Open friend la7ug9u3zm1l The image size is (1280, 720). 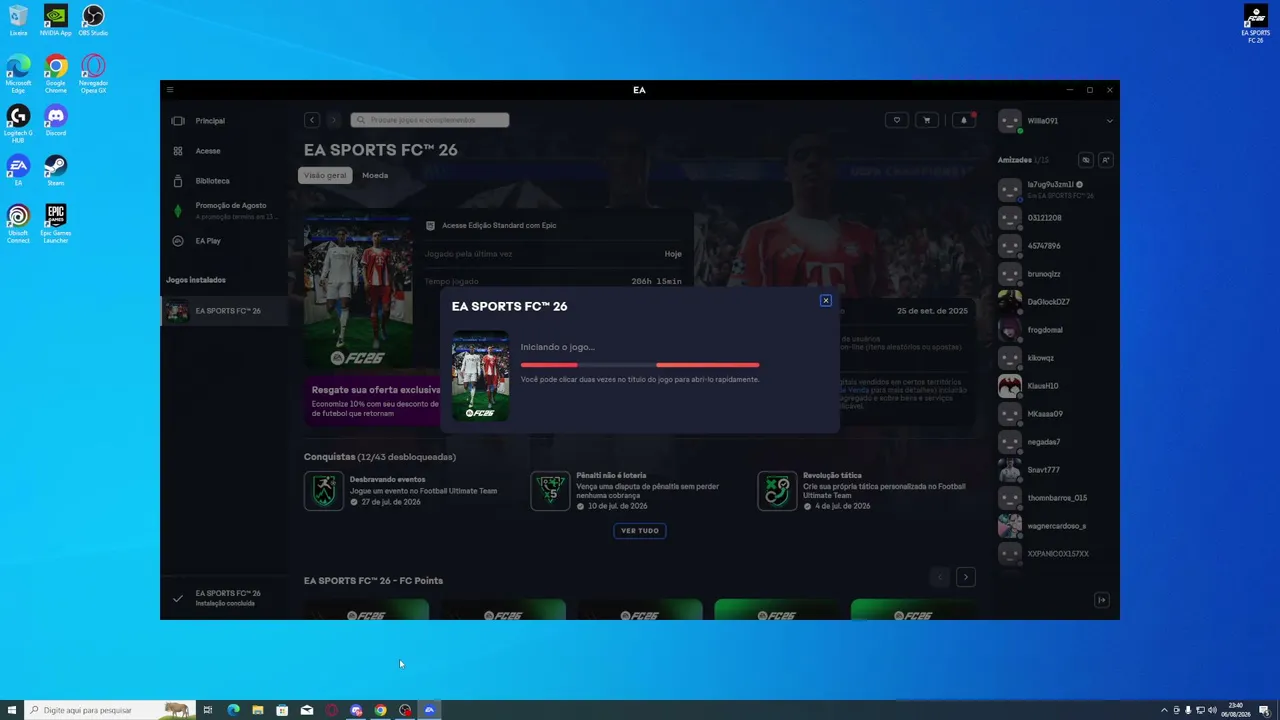[1054, 189]
